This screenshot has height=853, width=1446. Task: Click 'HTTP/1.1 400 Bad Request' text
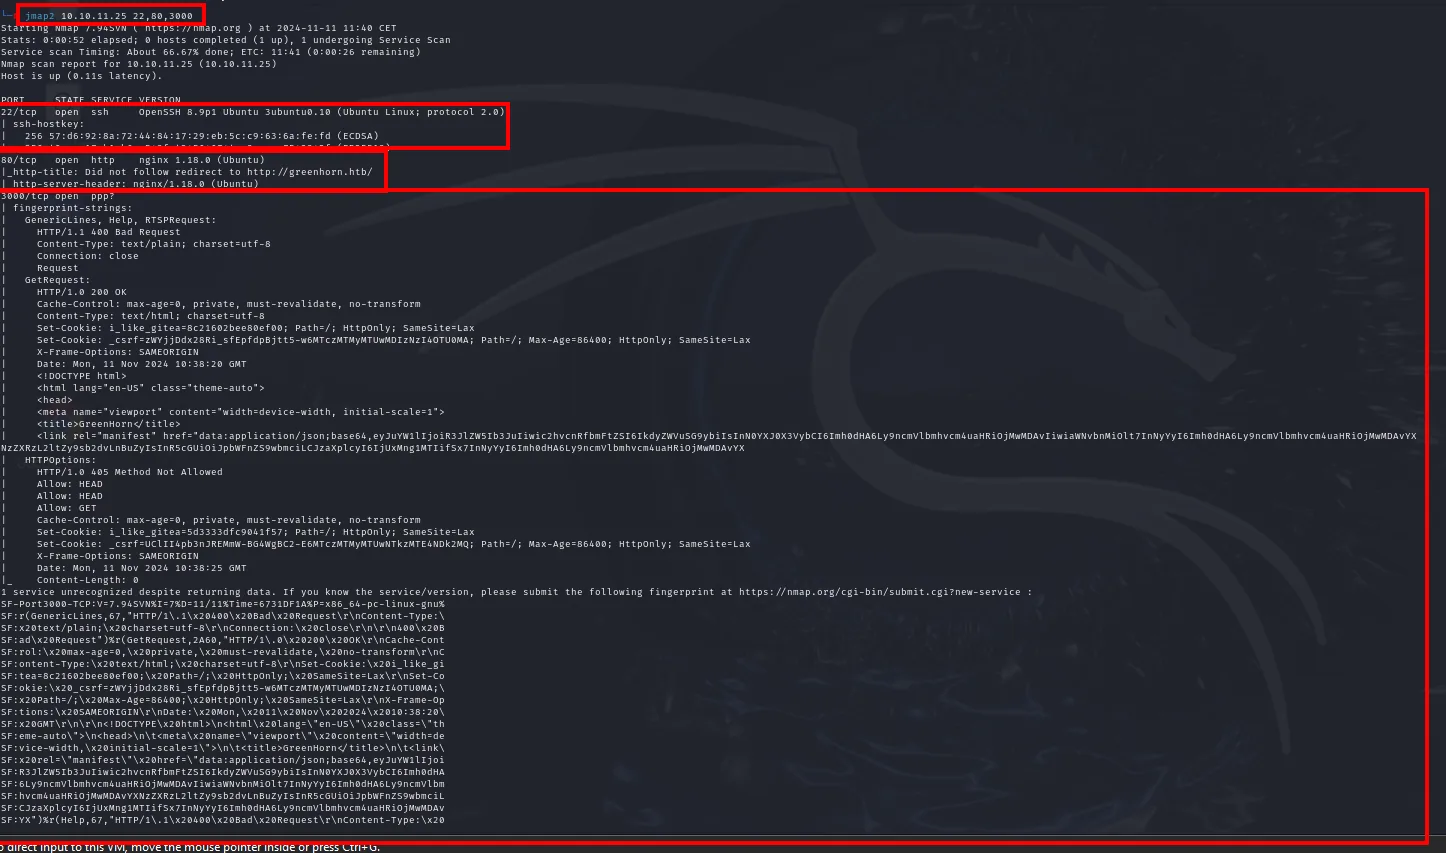pos(109,232)
